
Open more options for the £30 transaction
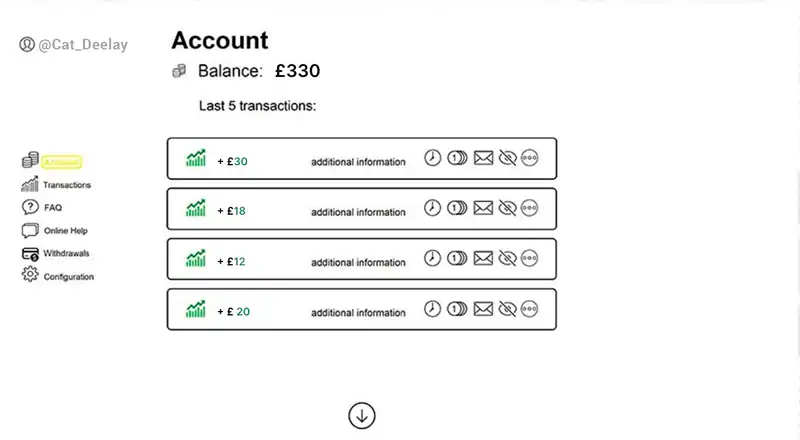point(530,158)
